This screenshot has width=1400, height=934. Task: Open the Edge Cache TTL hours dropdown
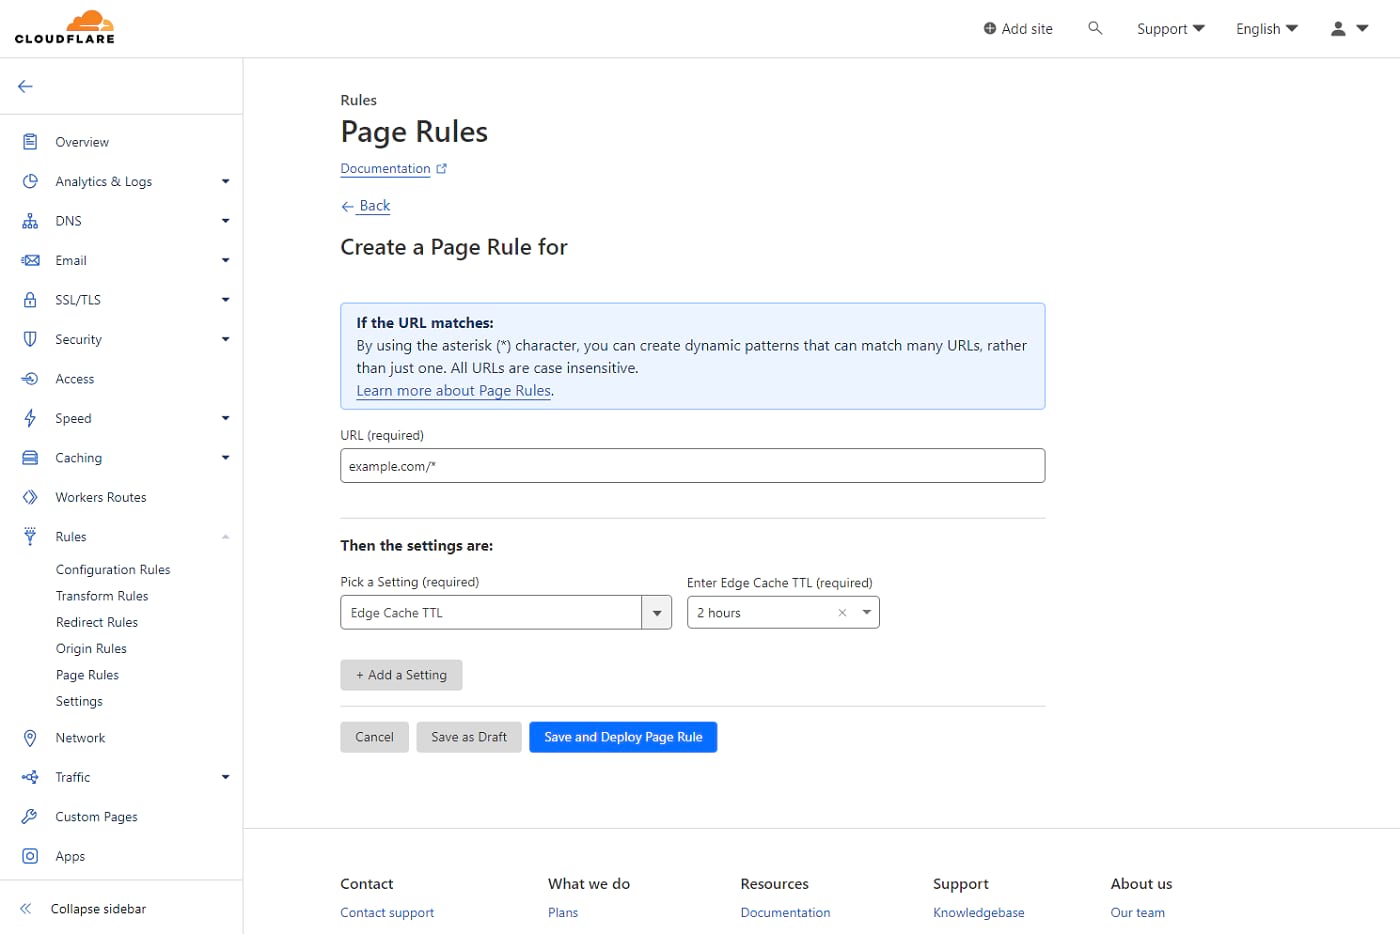point(866,612)
